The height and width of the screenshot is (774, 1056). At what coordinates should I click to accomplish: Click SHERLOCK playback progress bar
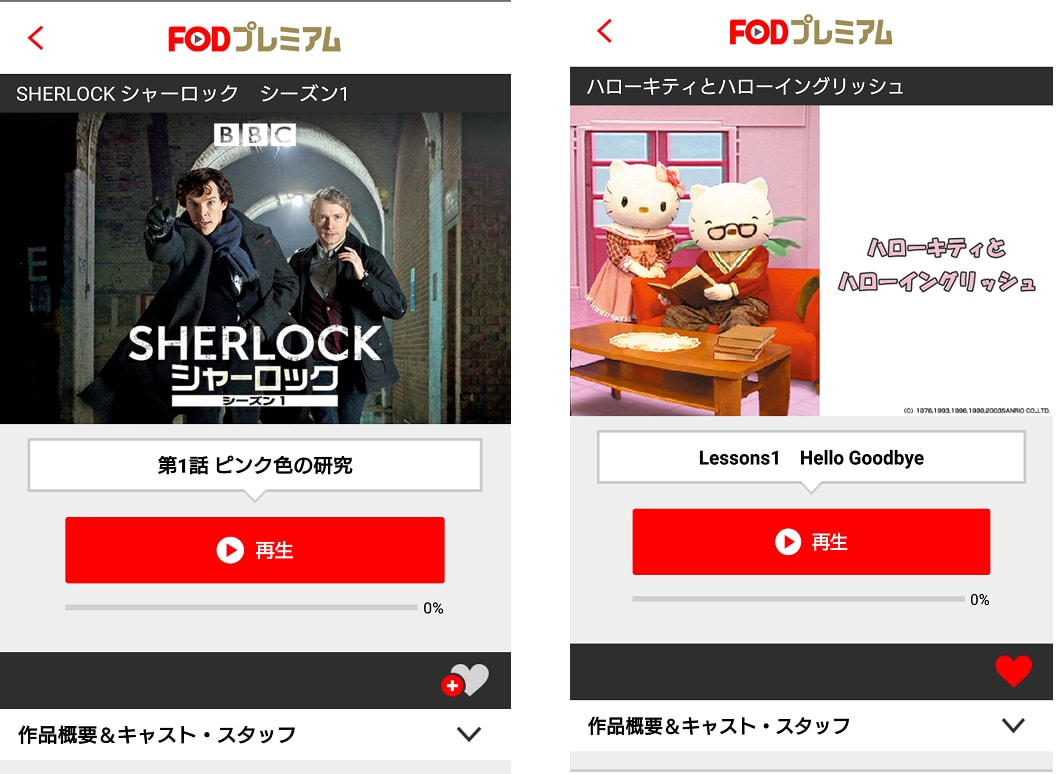241,608
